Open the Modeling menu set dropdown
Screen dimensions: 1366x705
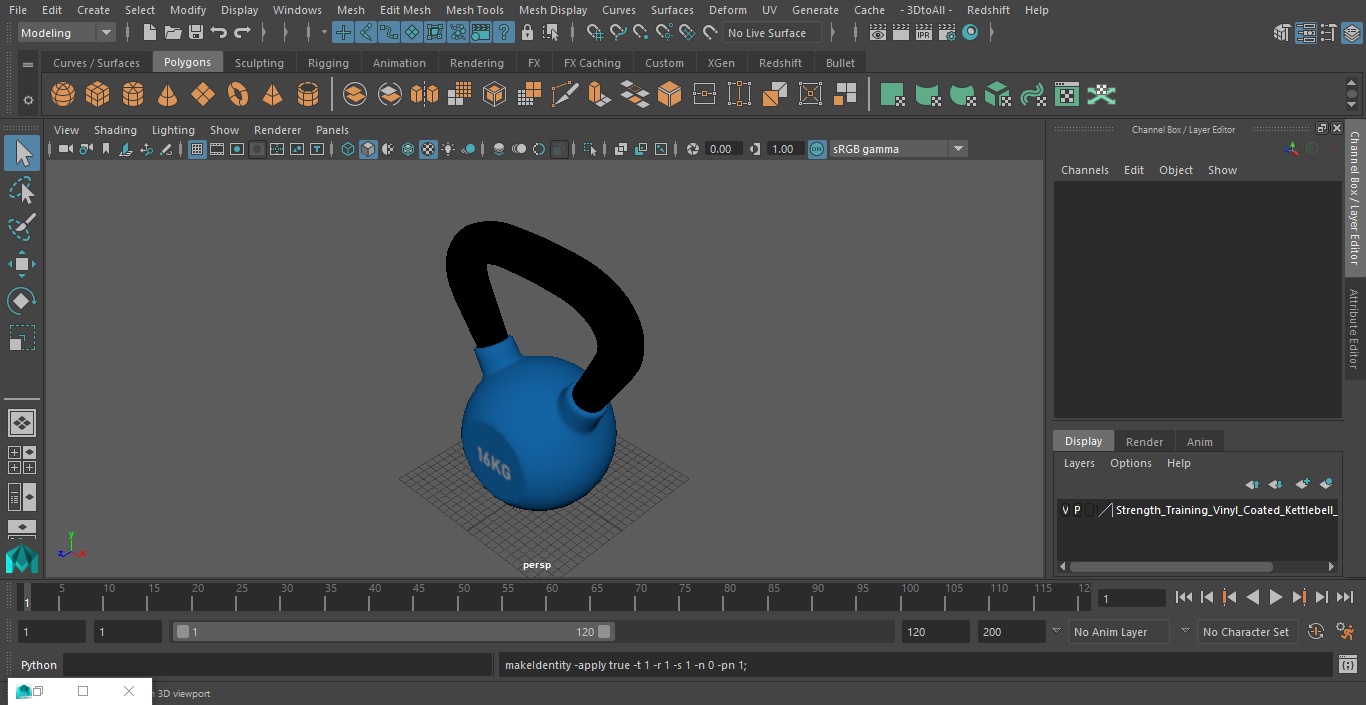pyautogui.click(x=67, y=33)
